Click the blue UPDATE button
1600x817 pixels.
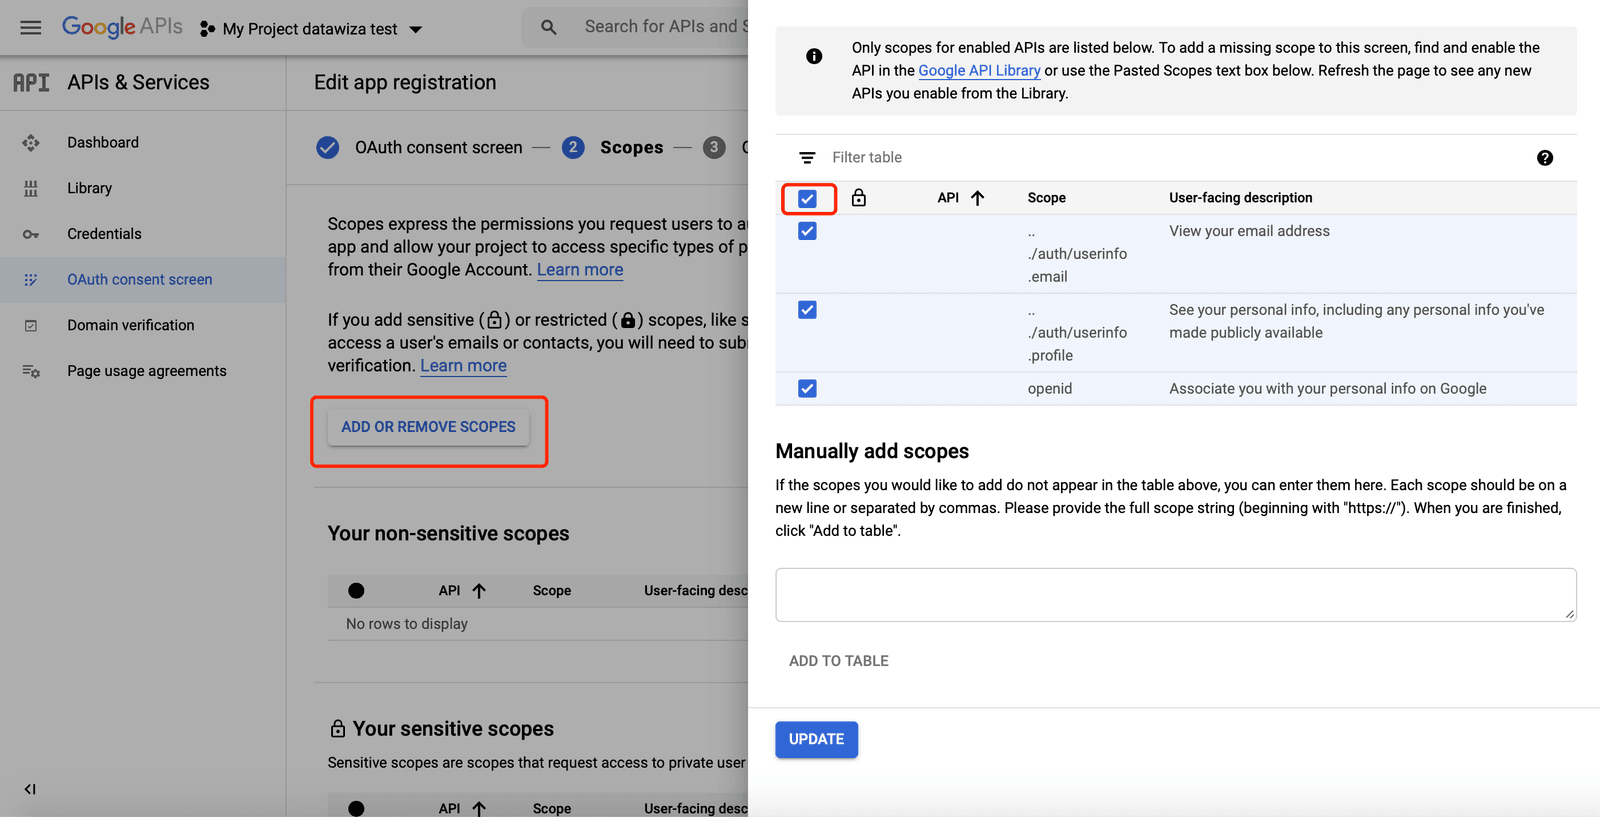pyautogui.click(x=816, y=740)
